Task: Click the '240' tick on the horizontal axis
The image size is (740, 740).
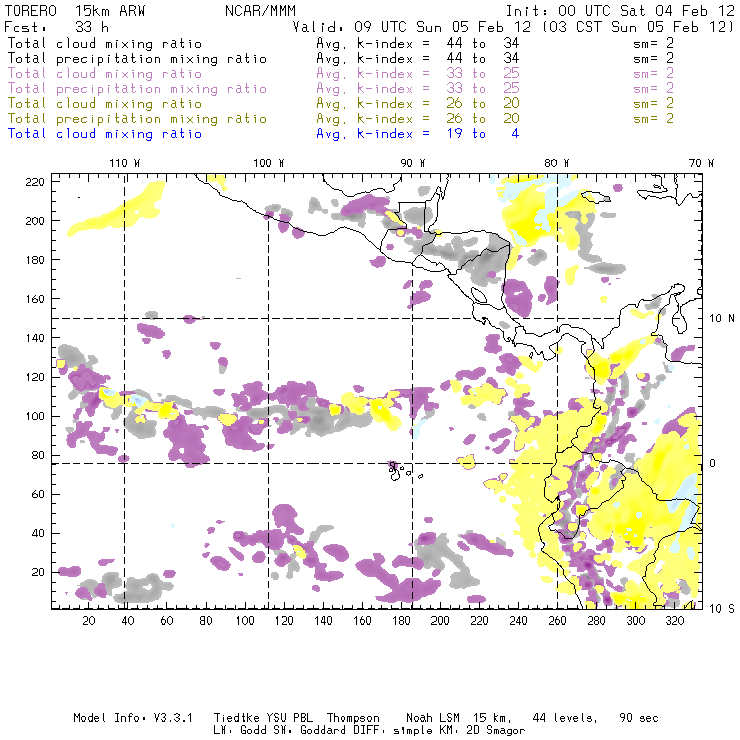Action: coord(518,621)
